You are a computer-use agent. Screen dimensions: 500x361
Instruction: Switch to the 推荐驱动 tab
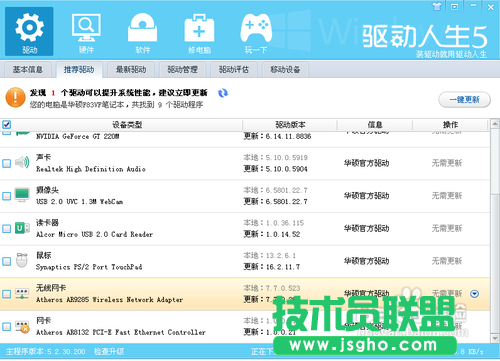point(79,69)
